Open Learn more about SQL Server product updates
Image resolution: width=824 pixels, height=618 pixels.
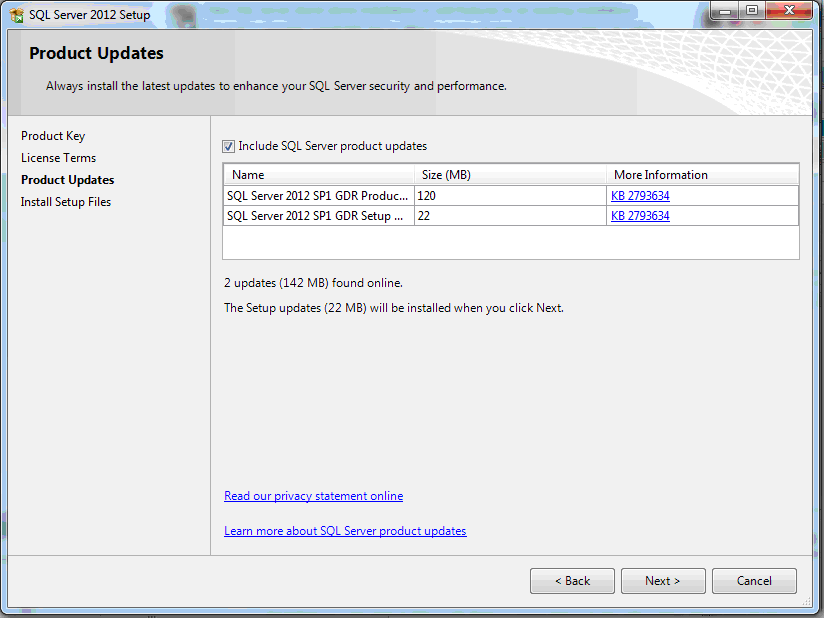(345, 531)
